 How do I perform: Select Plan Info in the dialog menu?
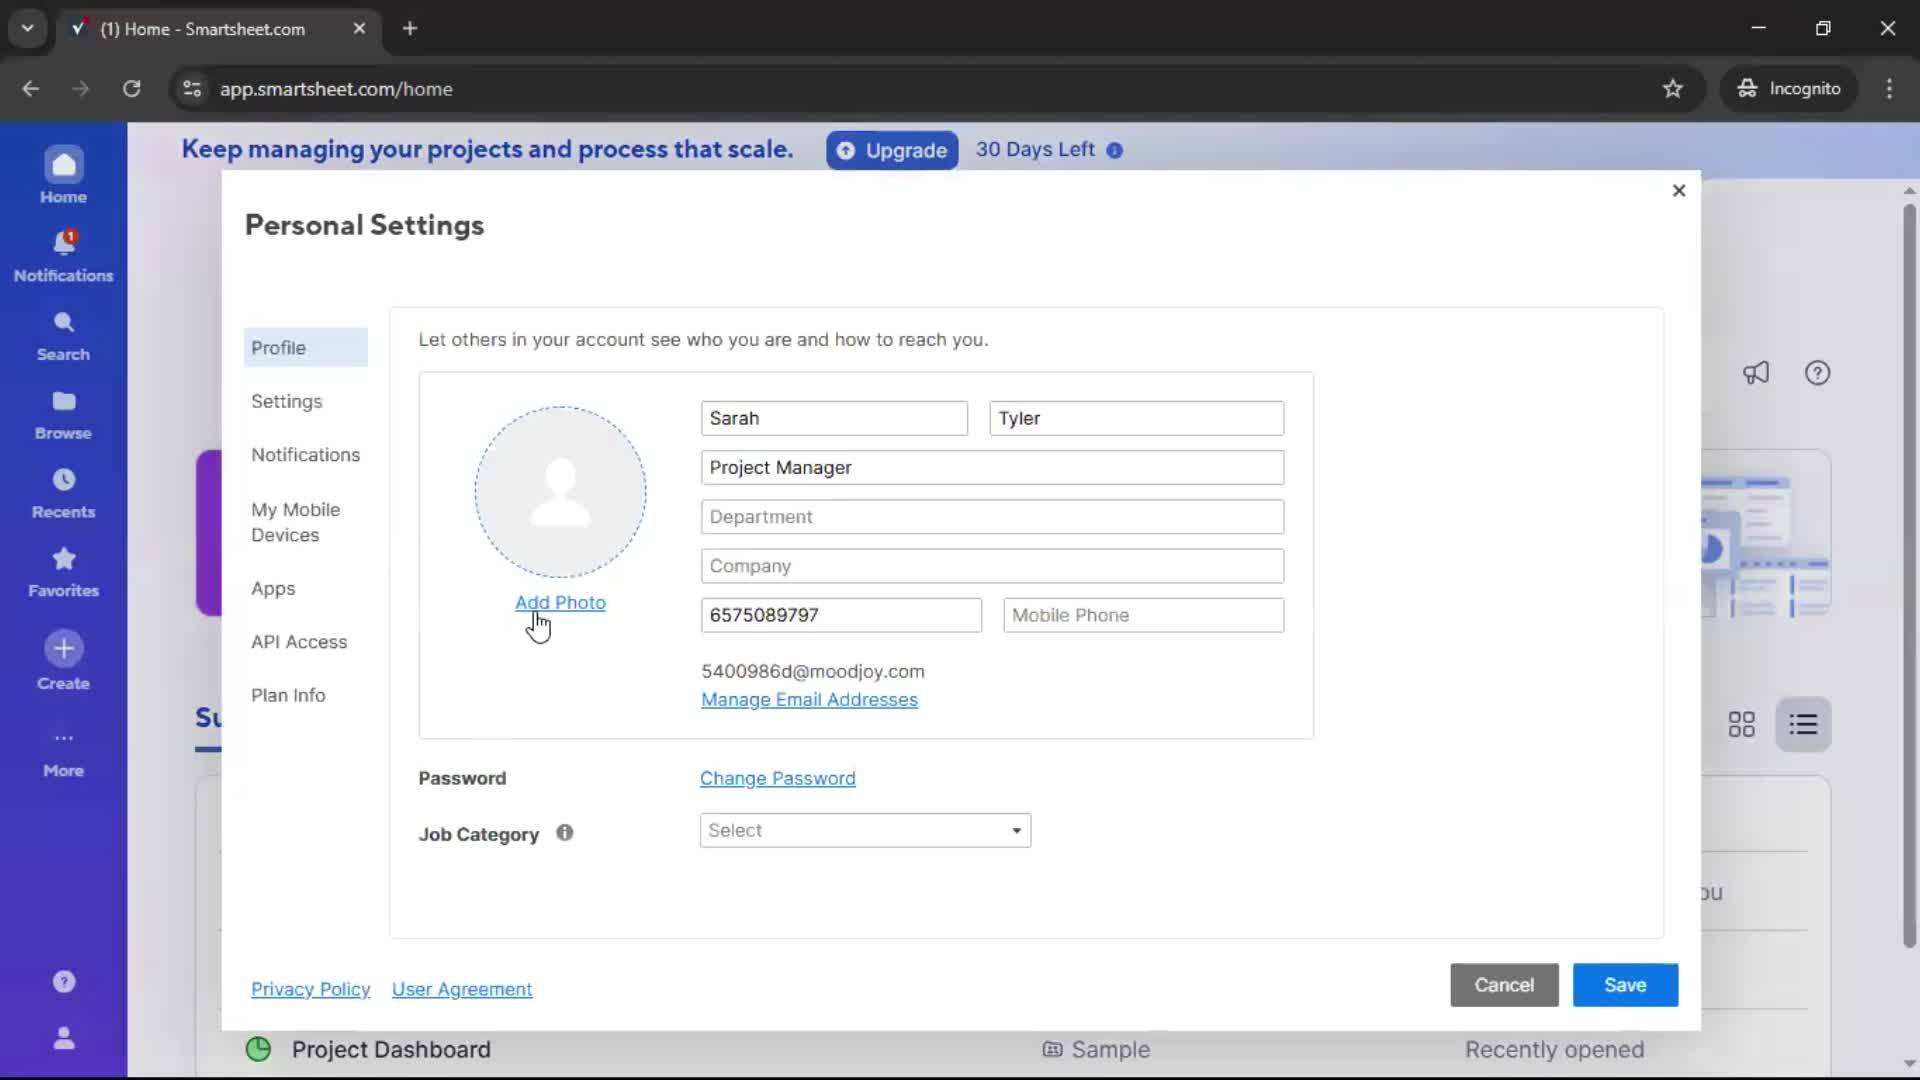288,695
